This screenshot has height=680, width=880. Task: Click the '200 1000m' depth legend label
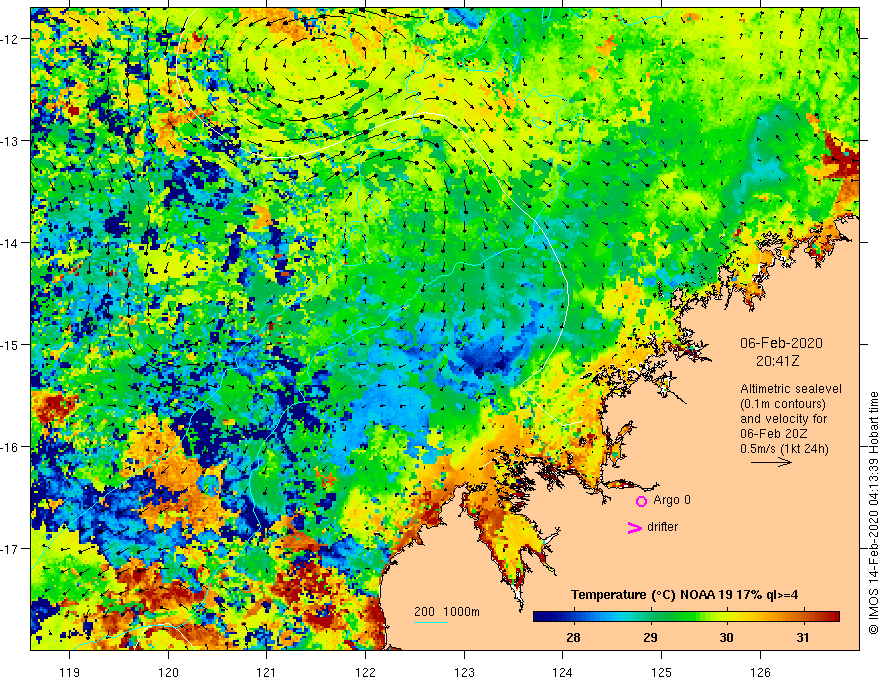(x=447, y=612)
